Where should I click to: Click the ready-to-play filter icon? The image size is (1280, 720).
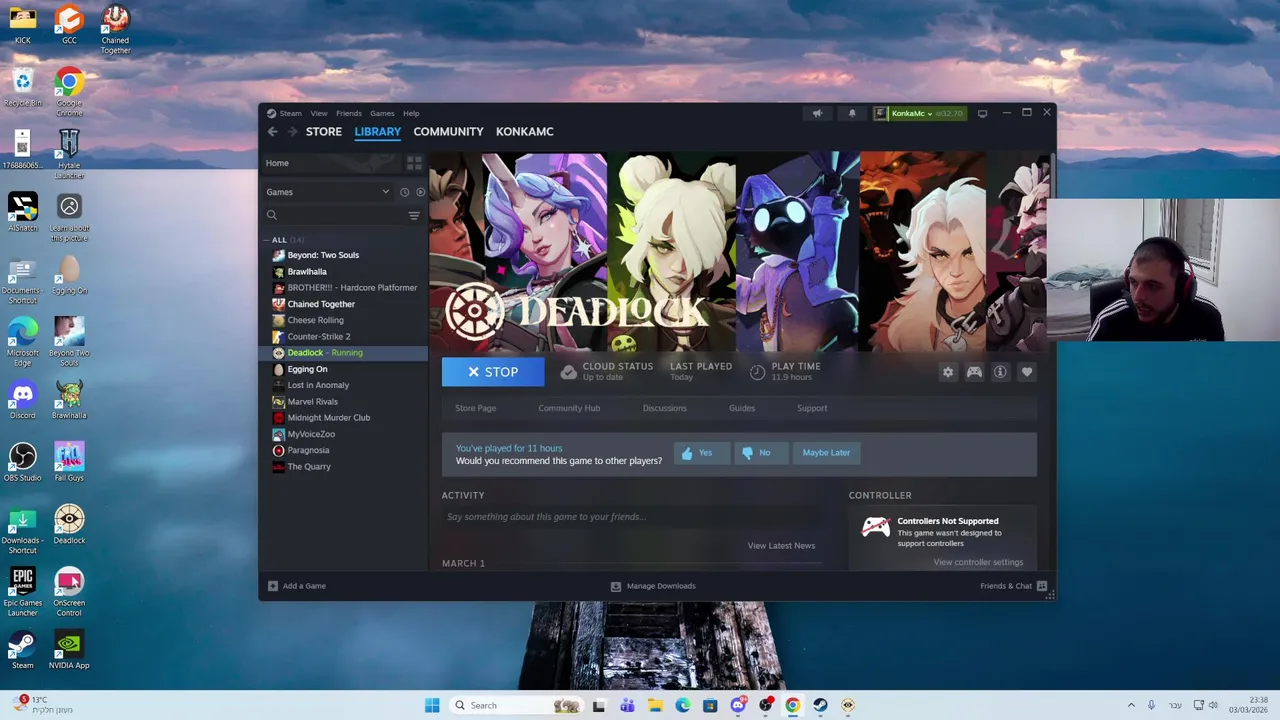click(x=420, y=192)
